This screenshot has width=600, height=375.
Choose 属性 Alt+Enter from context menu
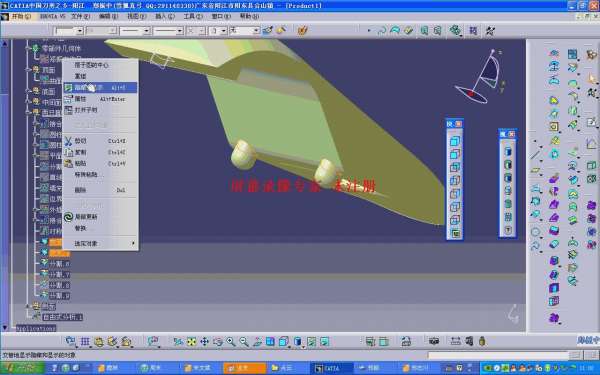(x=100, y=99)
